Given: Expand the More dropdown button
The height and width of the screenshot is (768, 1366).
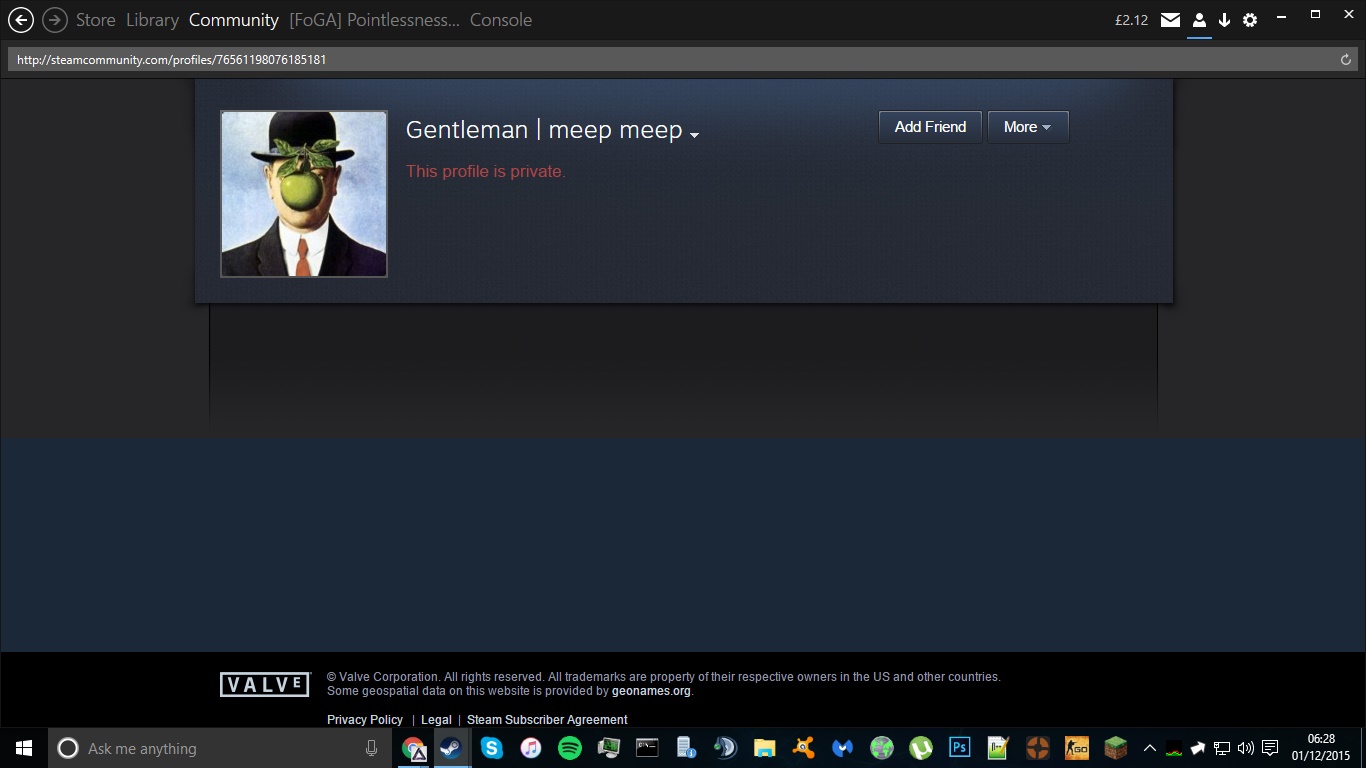Looking at the screenshot, I should click(1028, 127).
